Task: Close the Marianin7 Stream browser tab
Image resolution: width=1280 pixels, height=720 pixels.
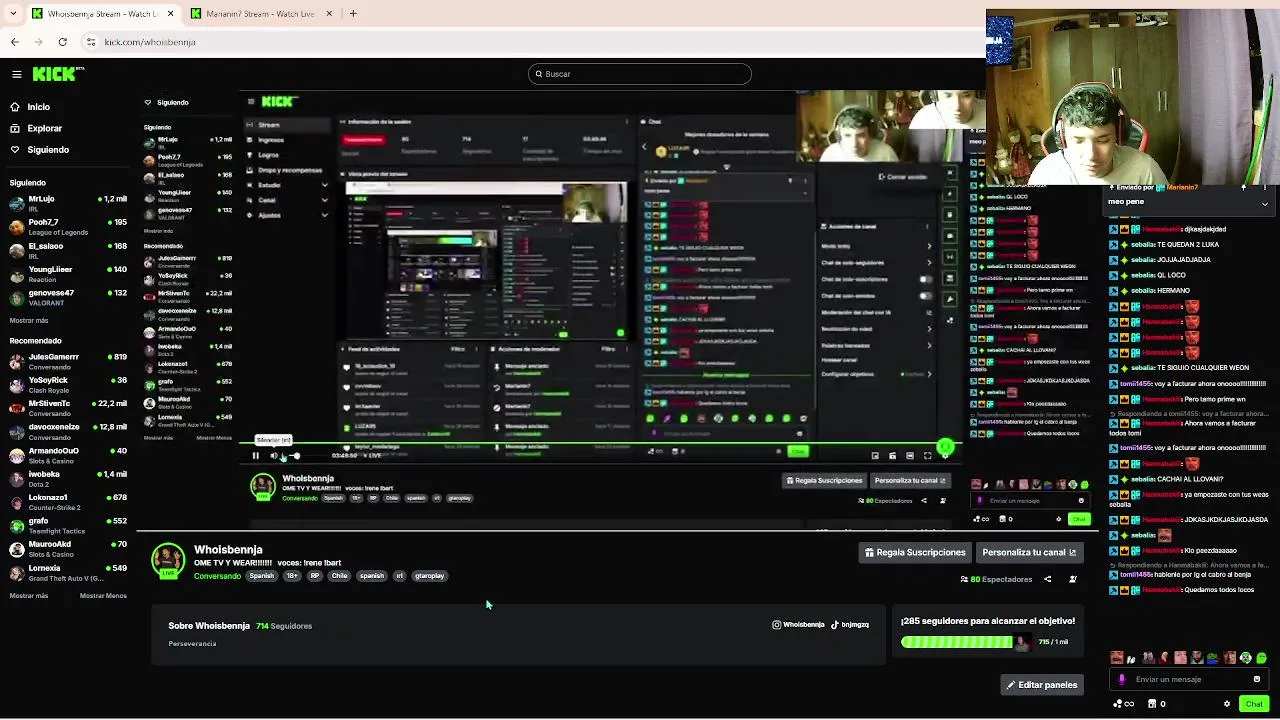Action: click(x=330, y=14)
